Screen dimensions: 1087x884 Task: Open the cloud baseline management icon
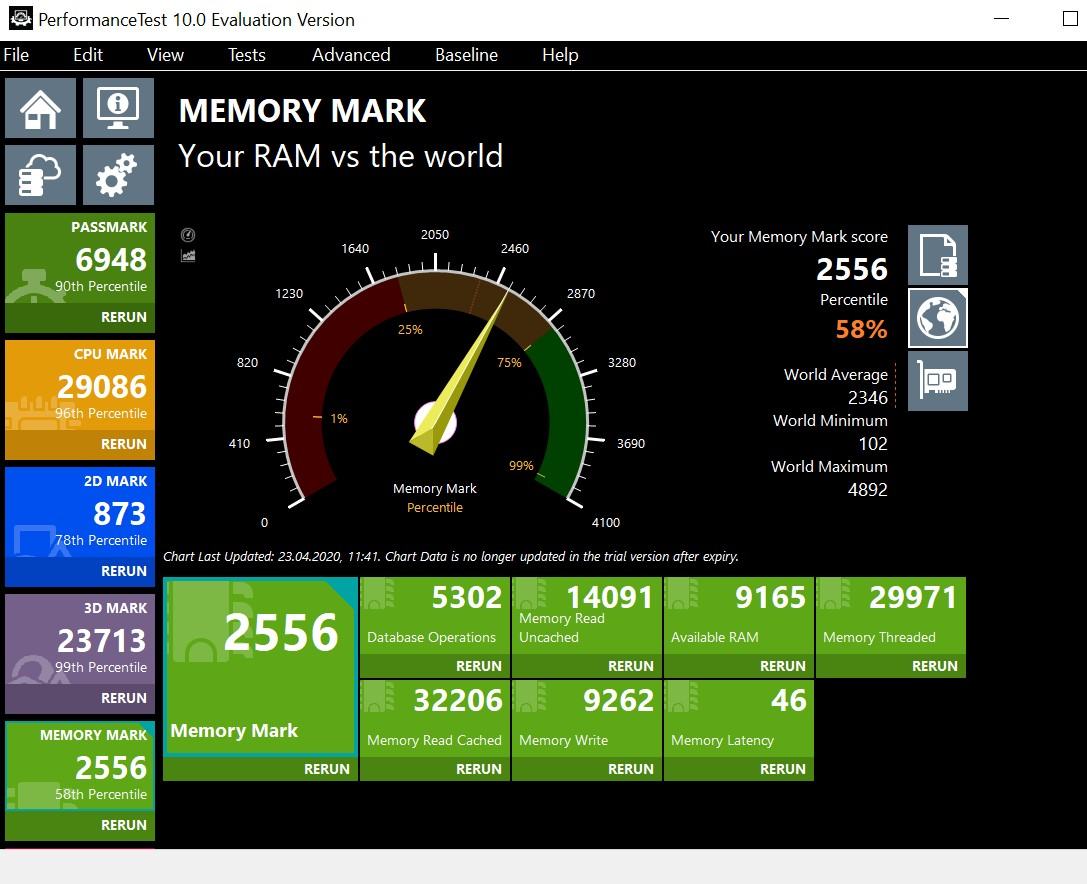(40, 175)
